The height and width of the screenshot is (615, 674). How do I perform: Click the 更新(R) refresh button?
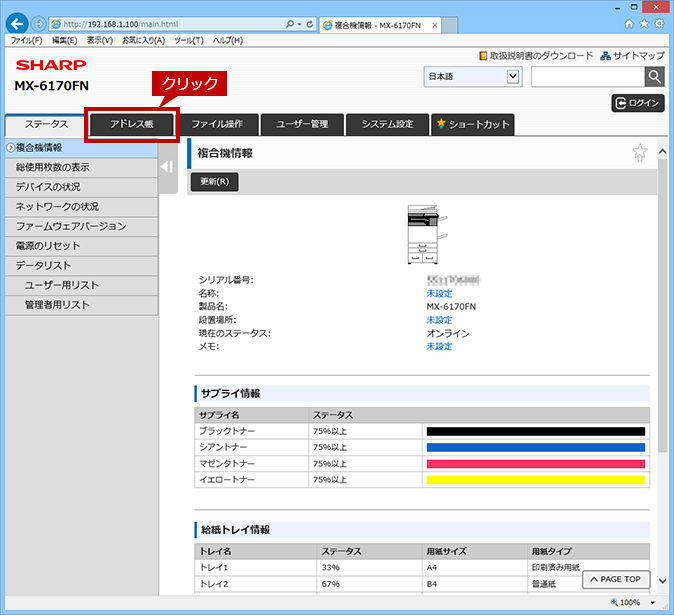[x=214, y=181]
